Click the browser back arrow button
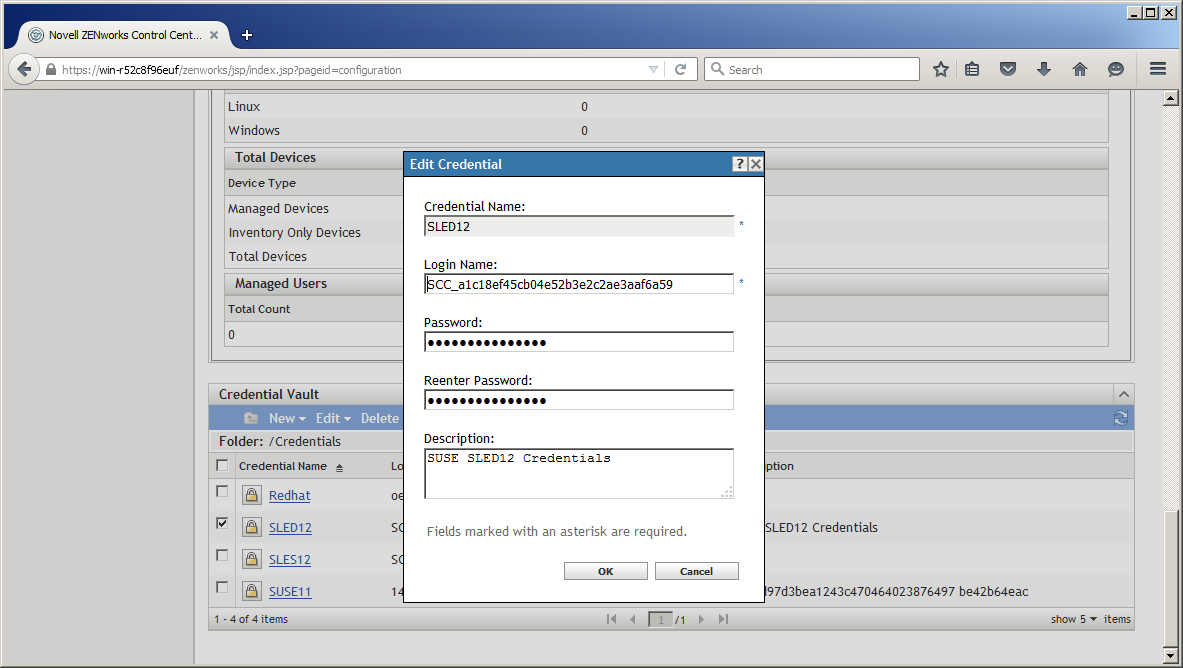1183x668 pixels. (24, 69)
